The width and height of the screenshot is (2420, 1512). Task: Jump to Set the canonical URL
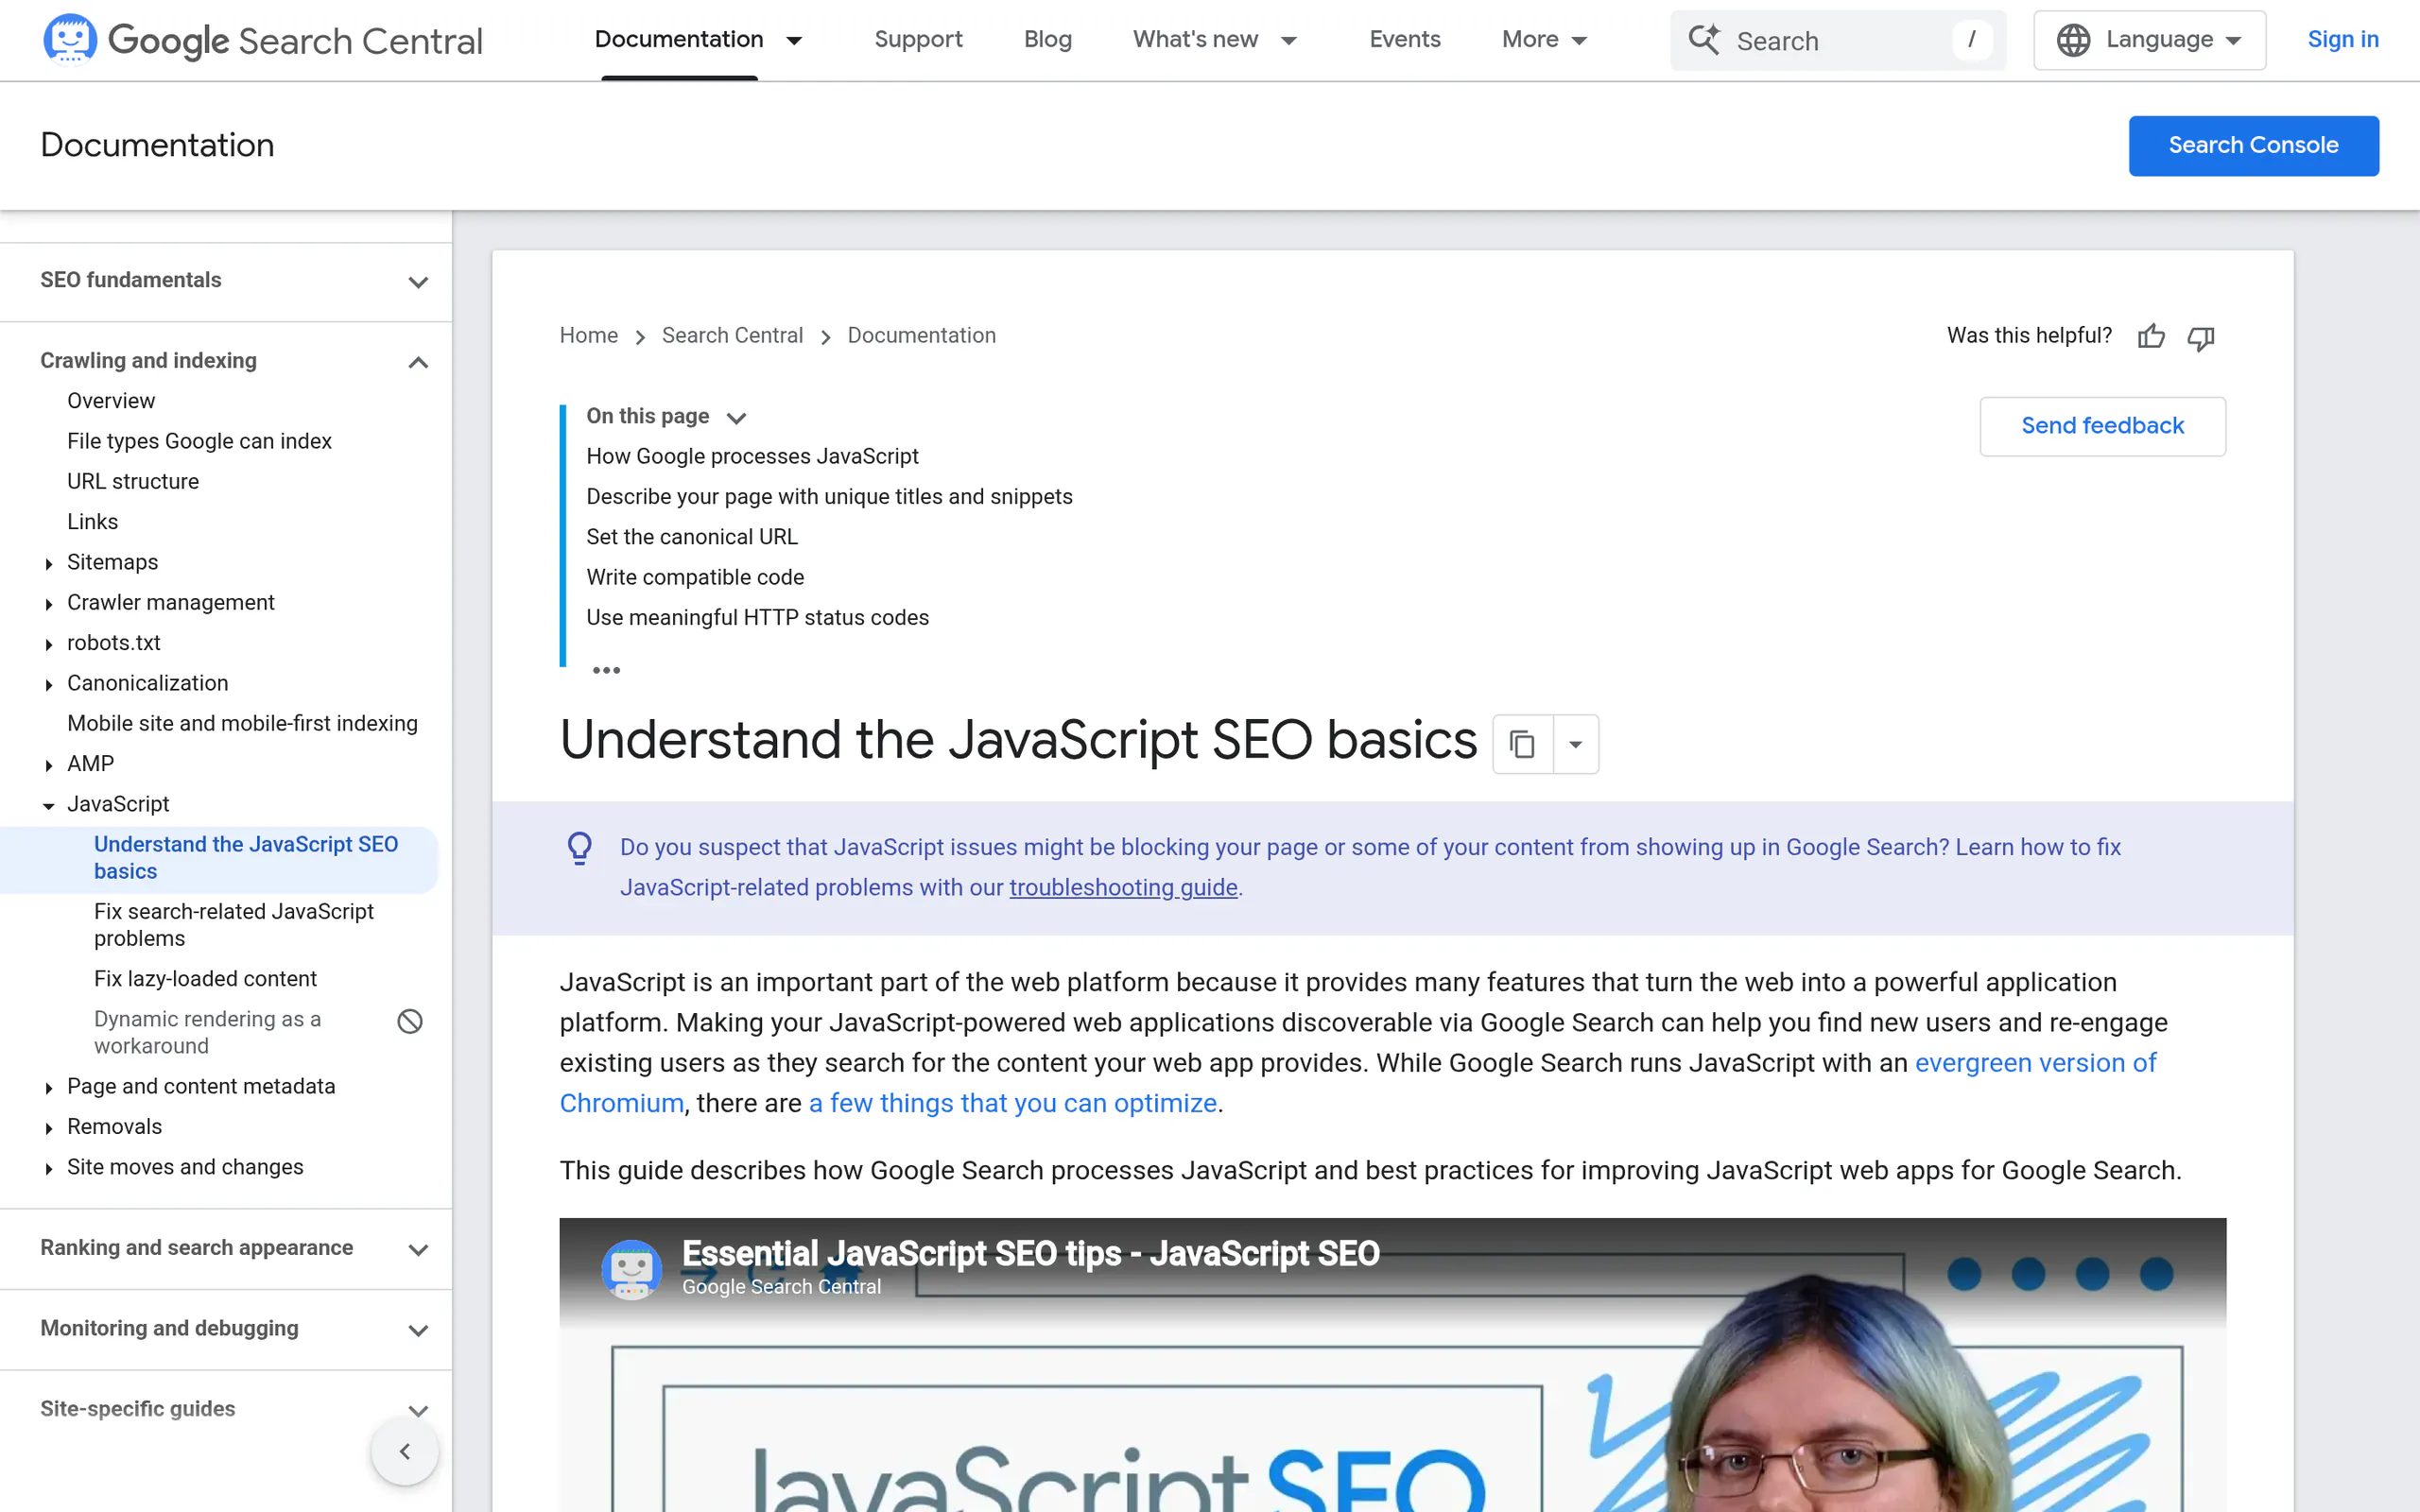point(691,537)
